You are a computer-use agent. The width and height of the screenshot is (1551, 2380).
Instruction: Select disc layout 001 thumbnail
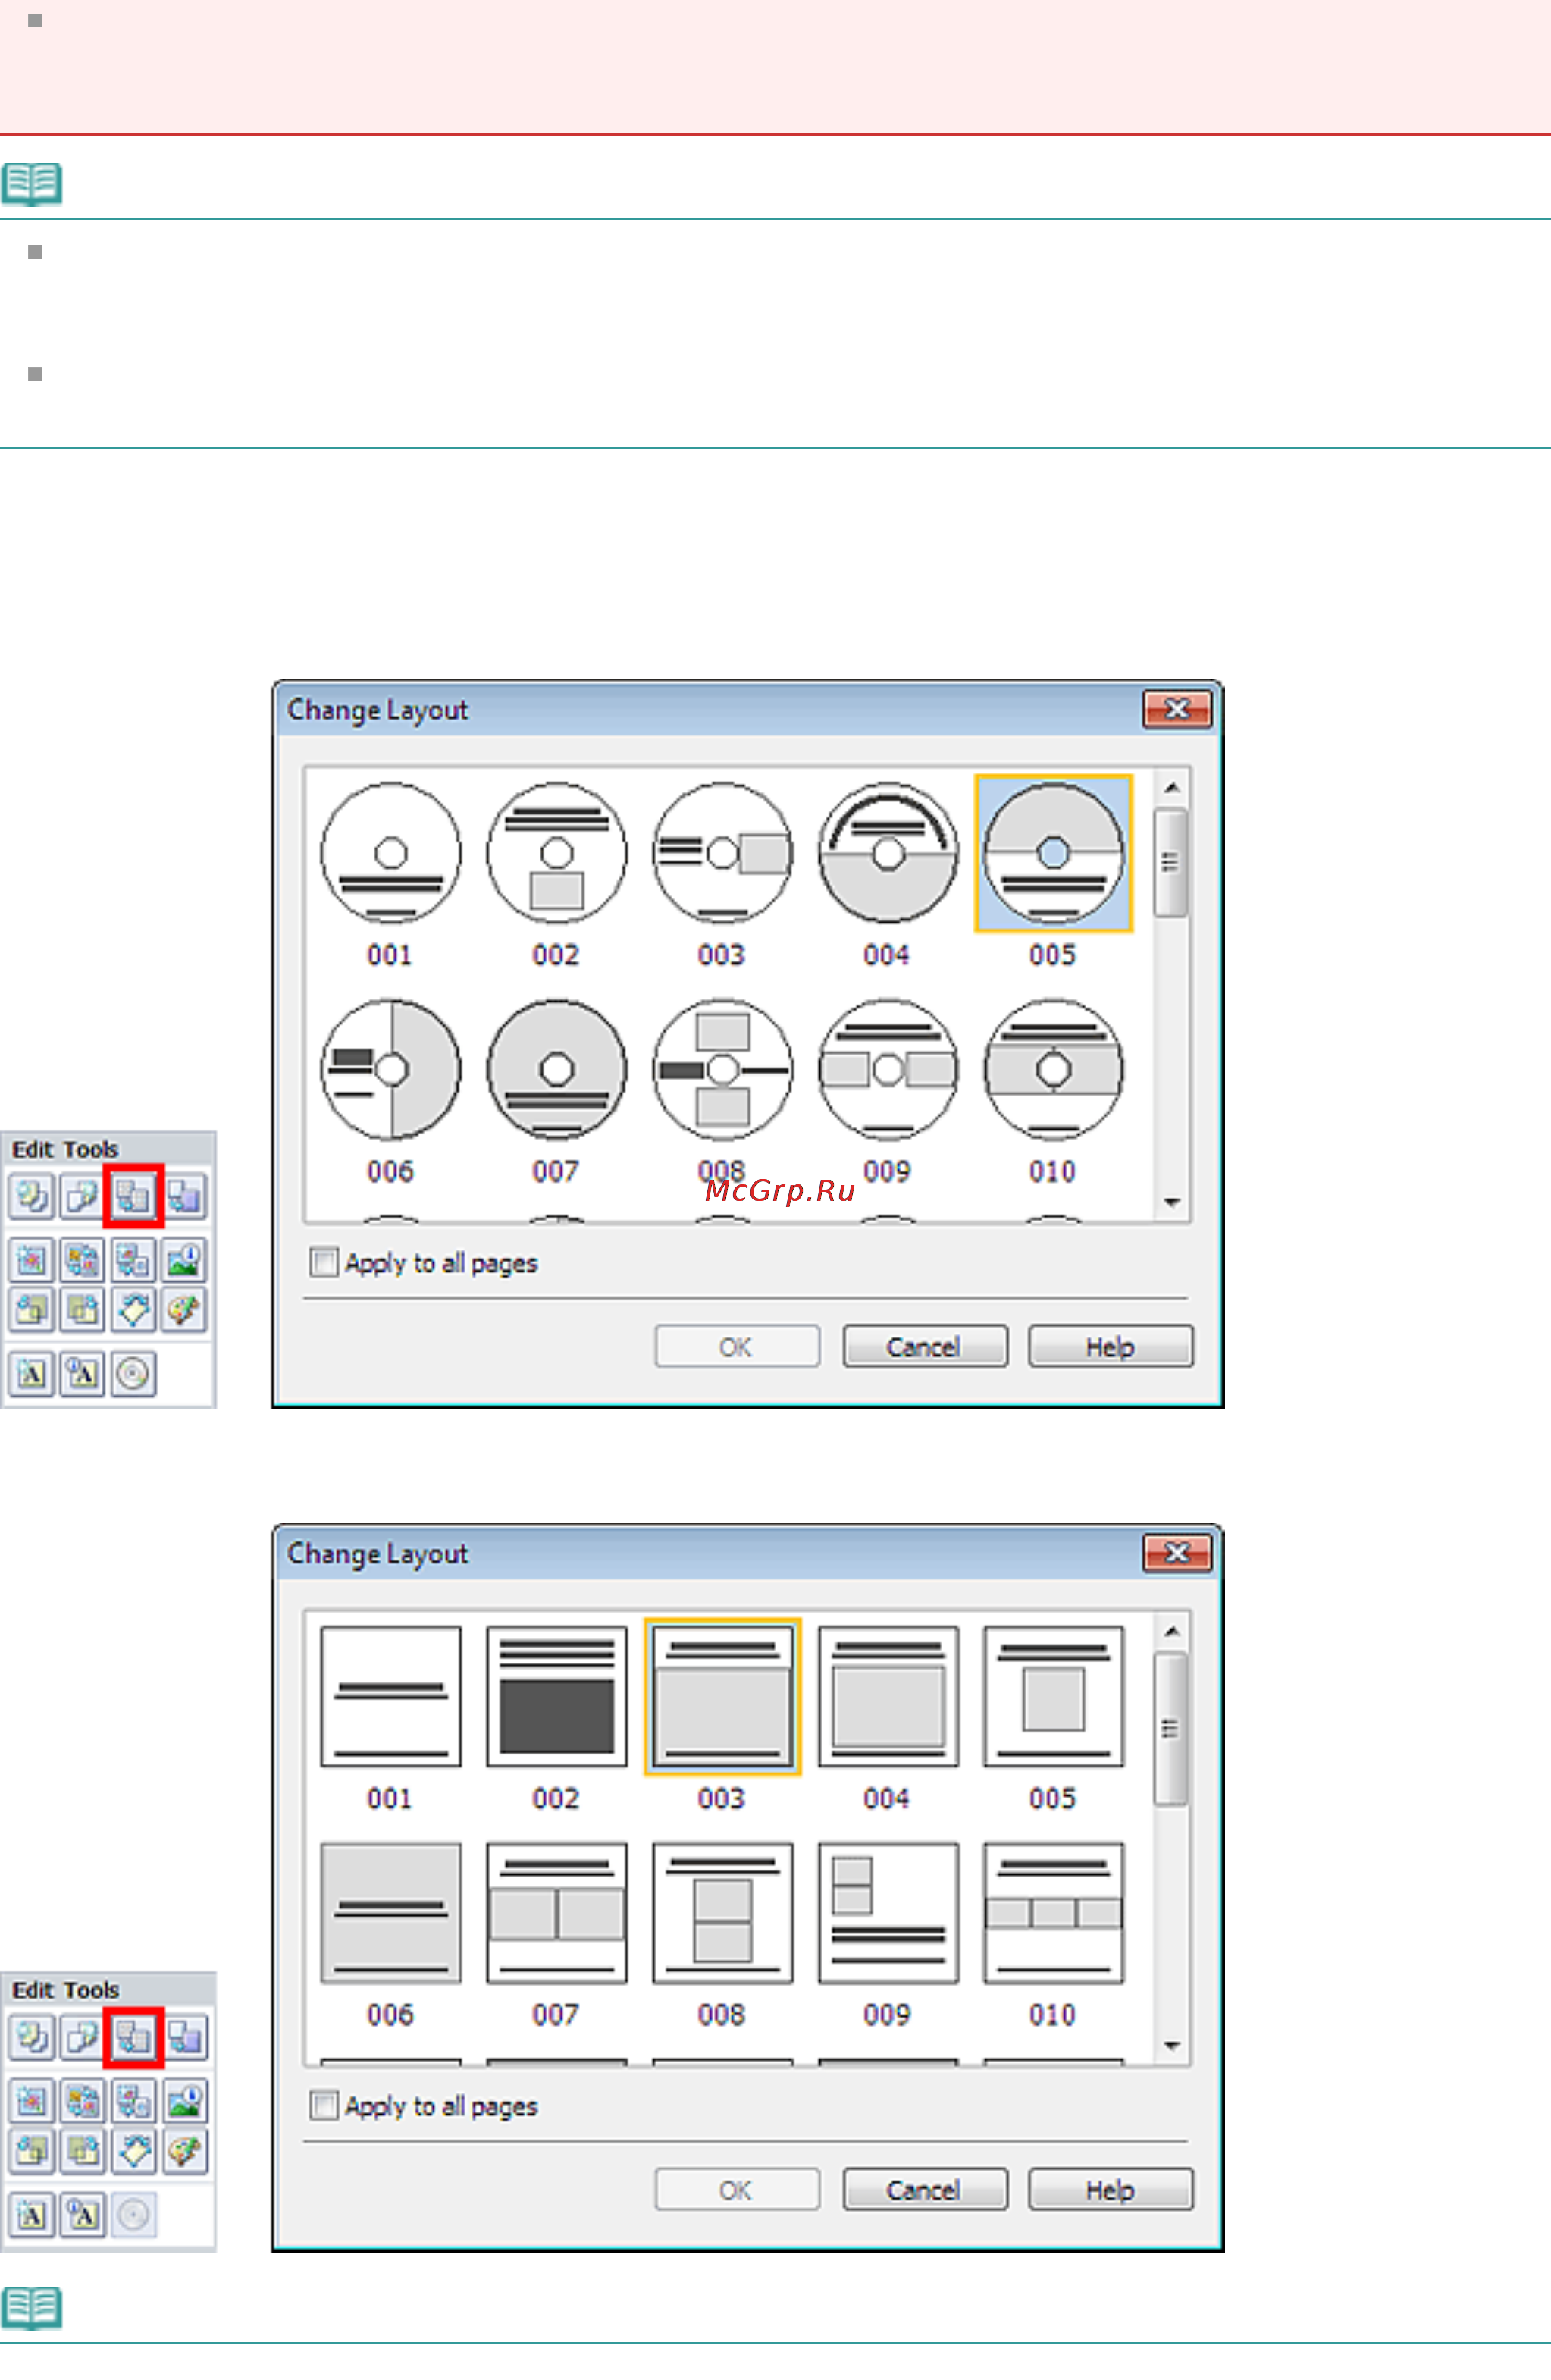(x=391, y=853)
